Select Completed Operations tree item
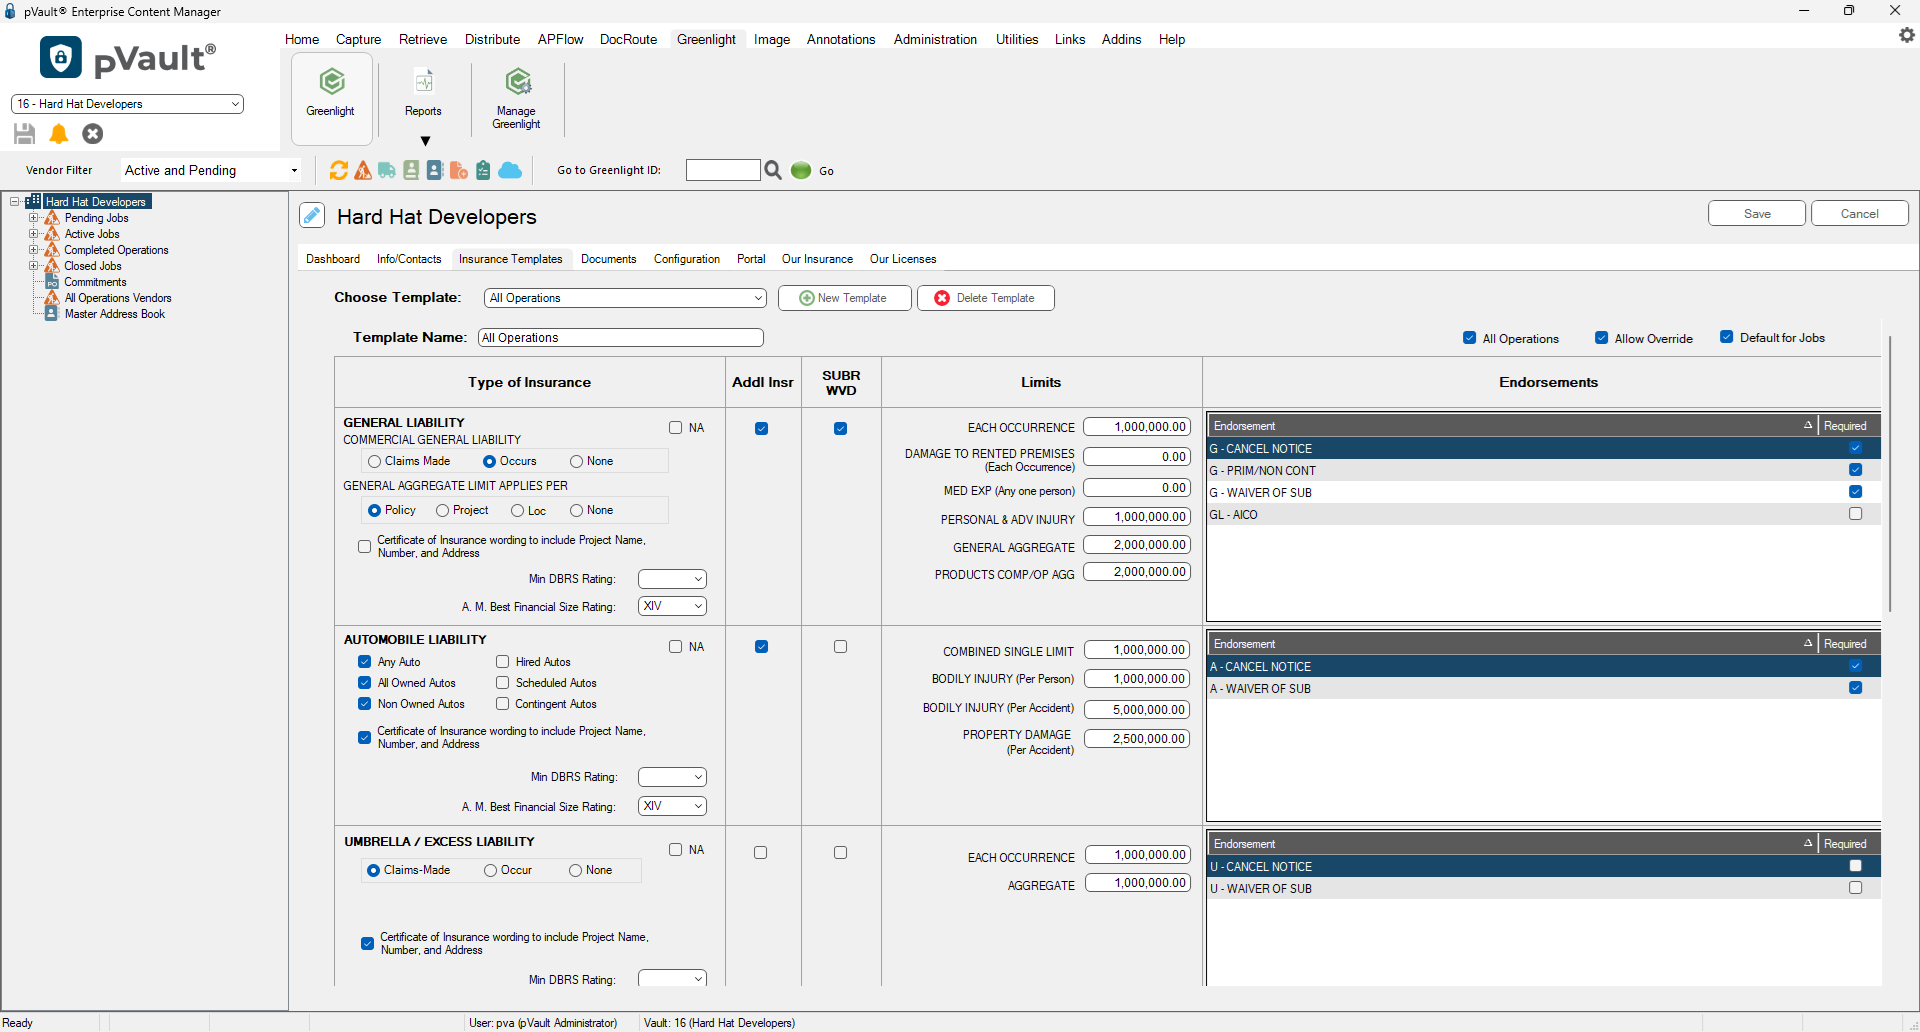The image size is (1920, 1032). point(116,250)
